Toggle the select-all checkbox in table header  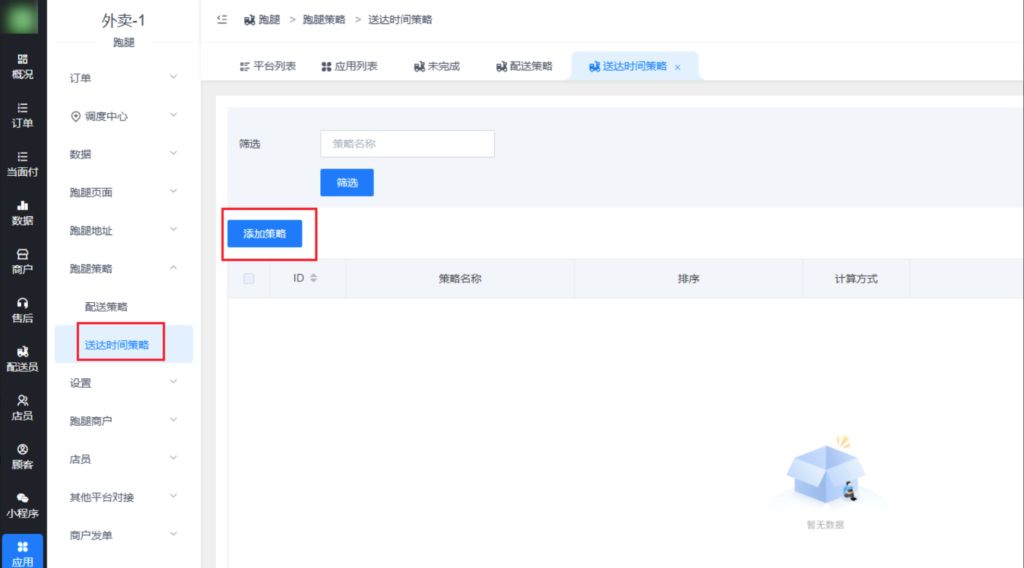(x=249, y=279)
